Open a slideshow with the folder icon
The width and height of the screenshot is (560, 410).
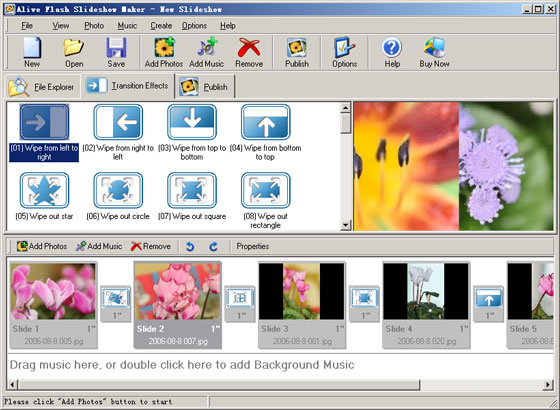(74, 52)
